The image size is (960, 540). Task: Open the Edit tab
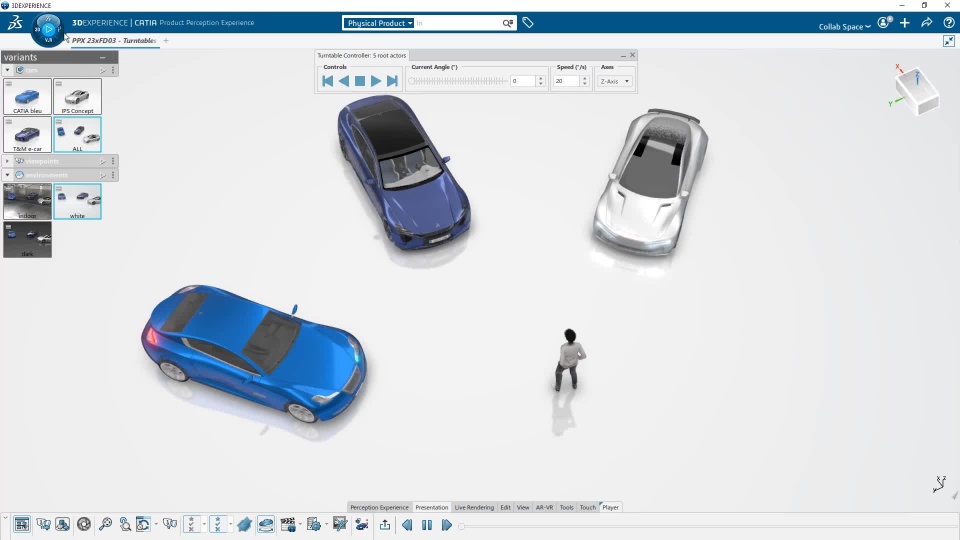click(x=505, y=507)
